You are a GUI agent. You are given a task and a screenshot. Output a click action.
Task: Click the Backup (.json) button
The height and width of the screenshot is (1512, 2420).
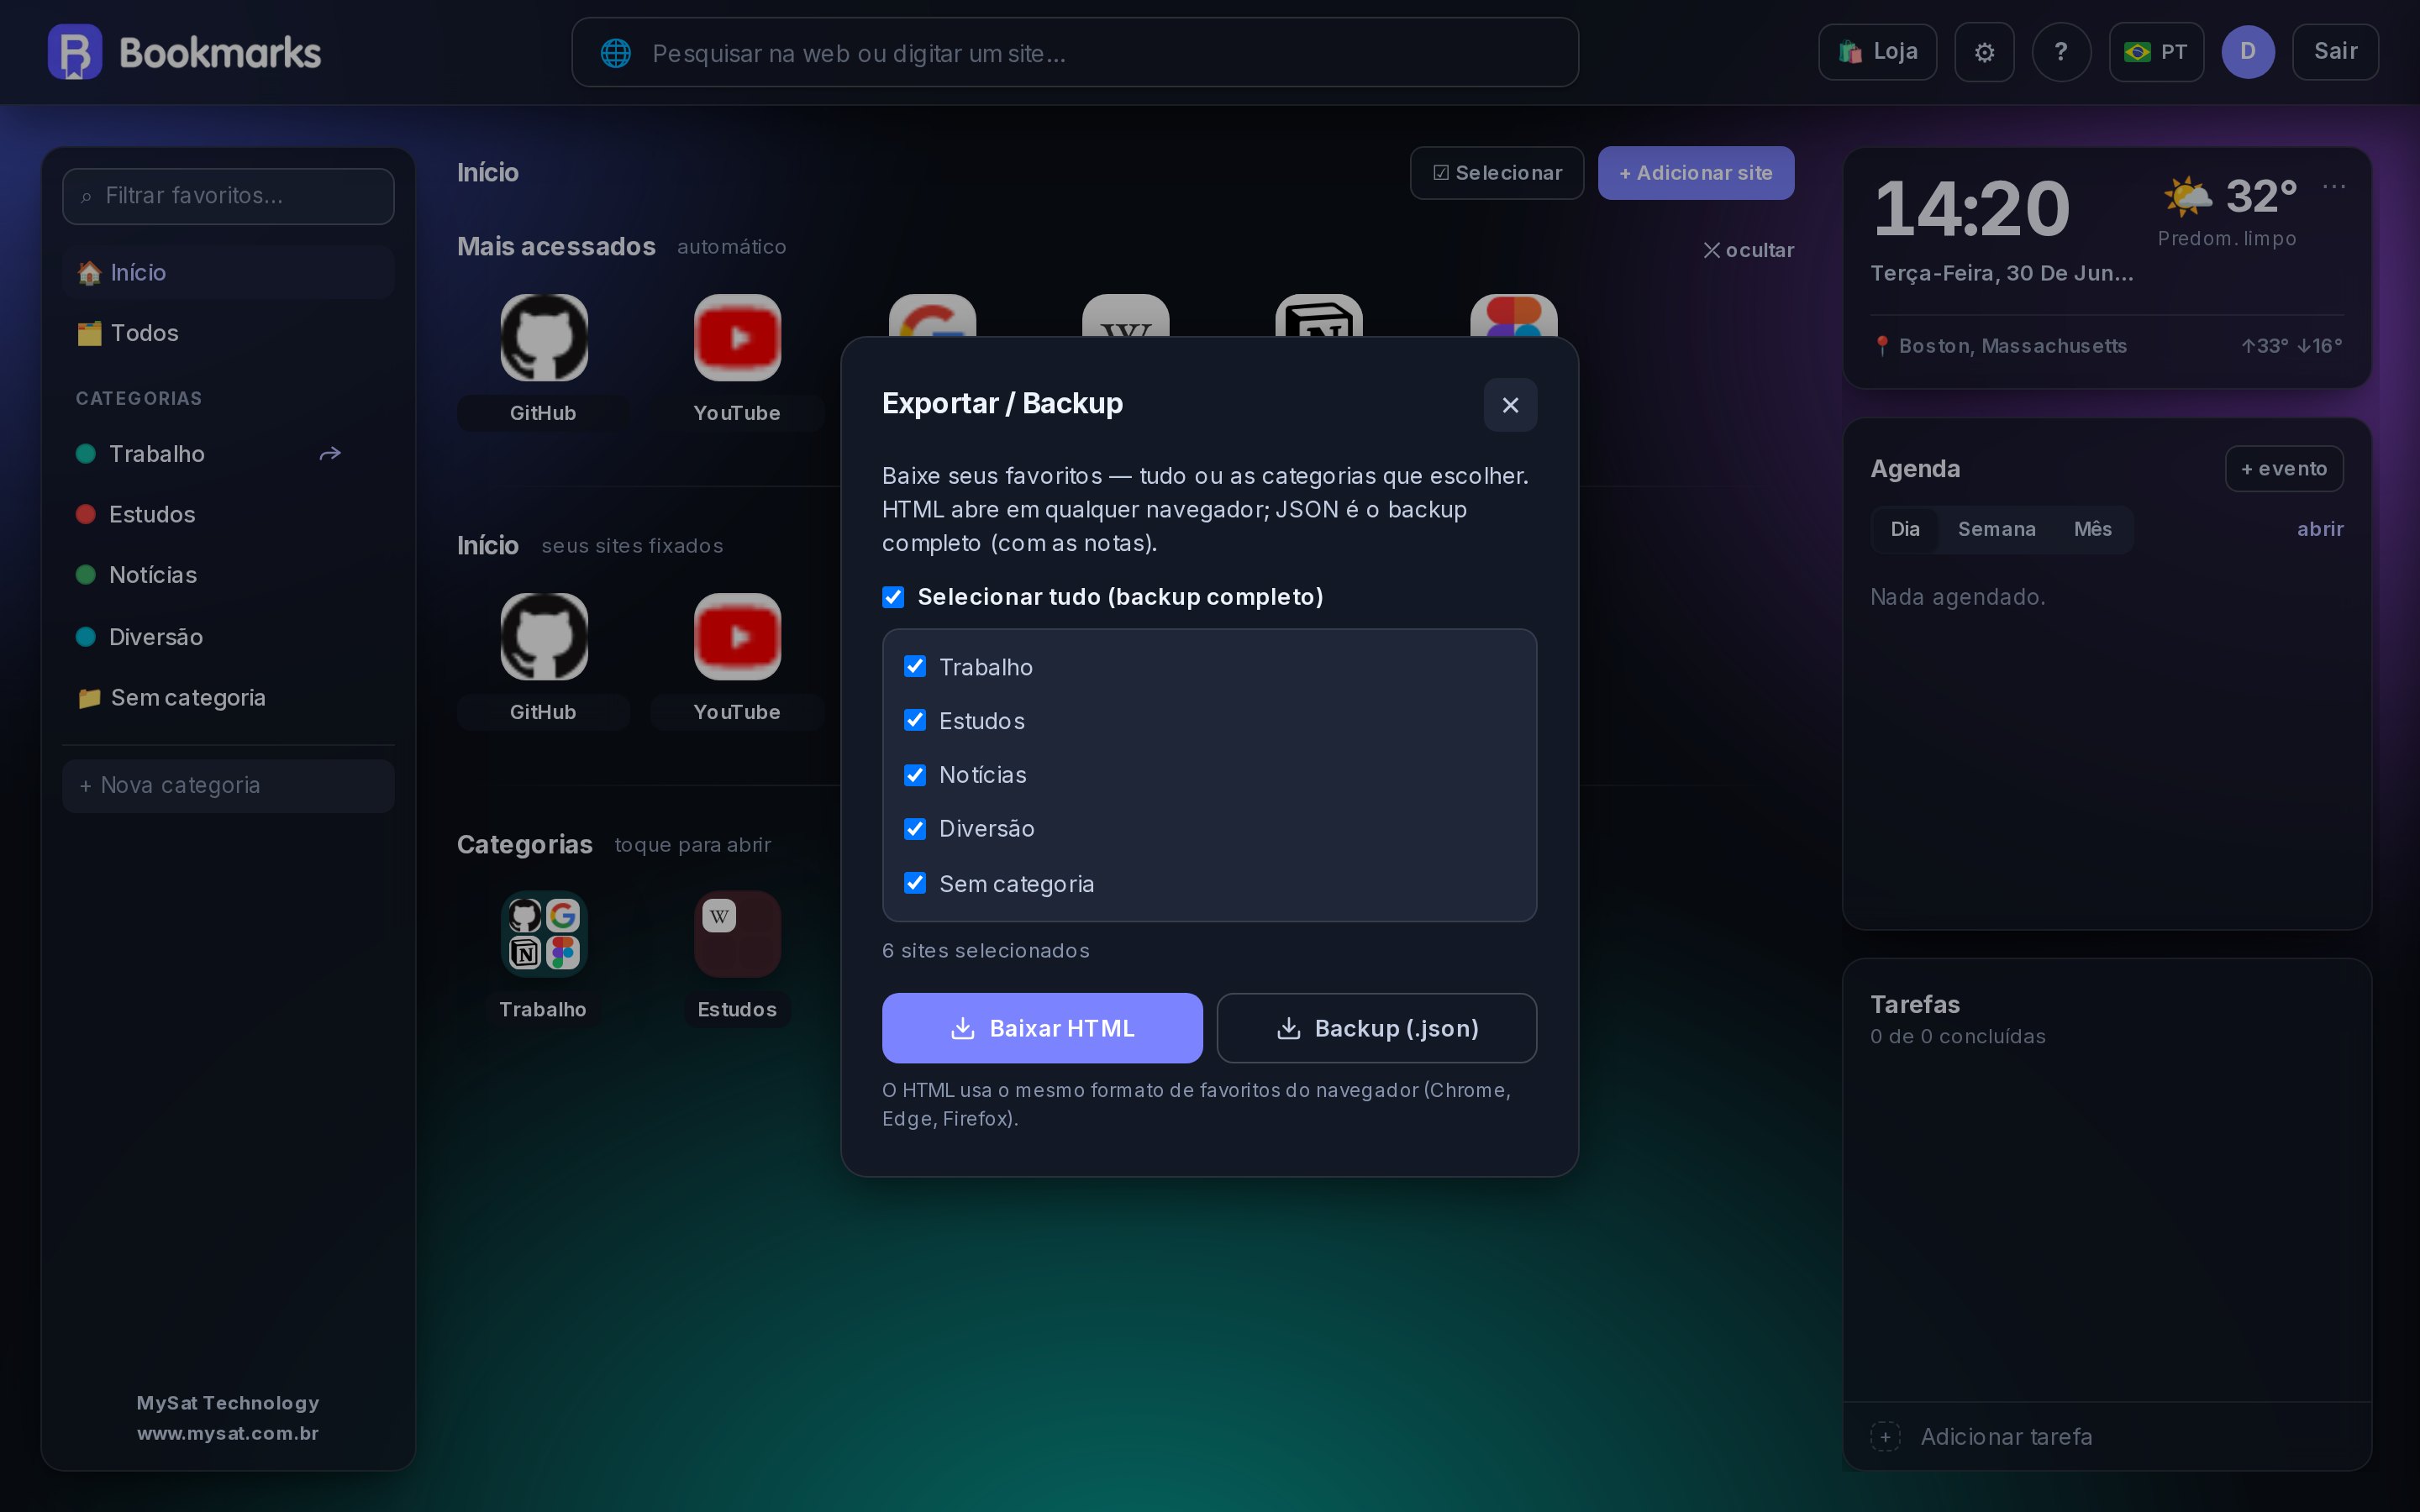1376,1028
